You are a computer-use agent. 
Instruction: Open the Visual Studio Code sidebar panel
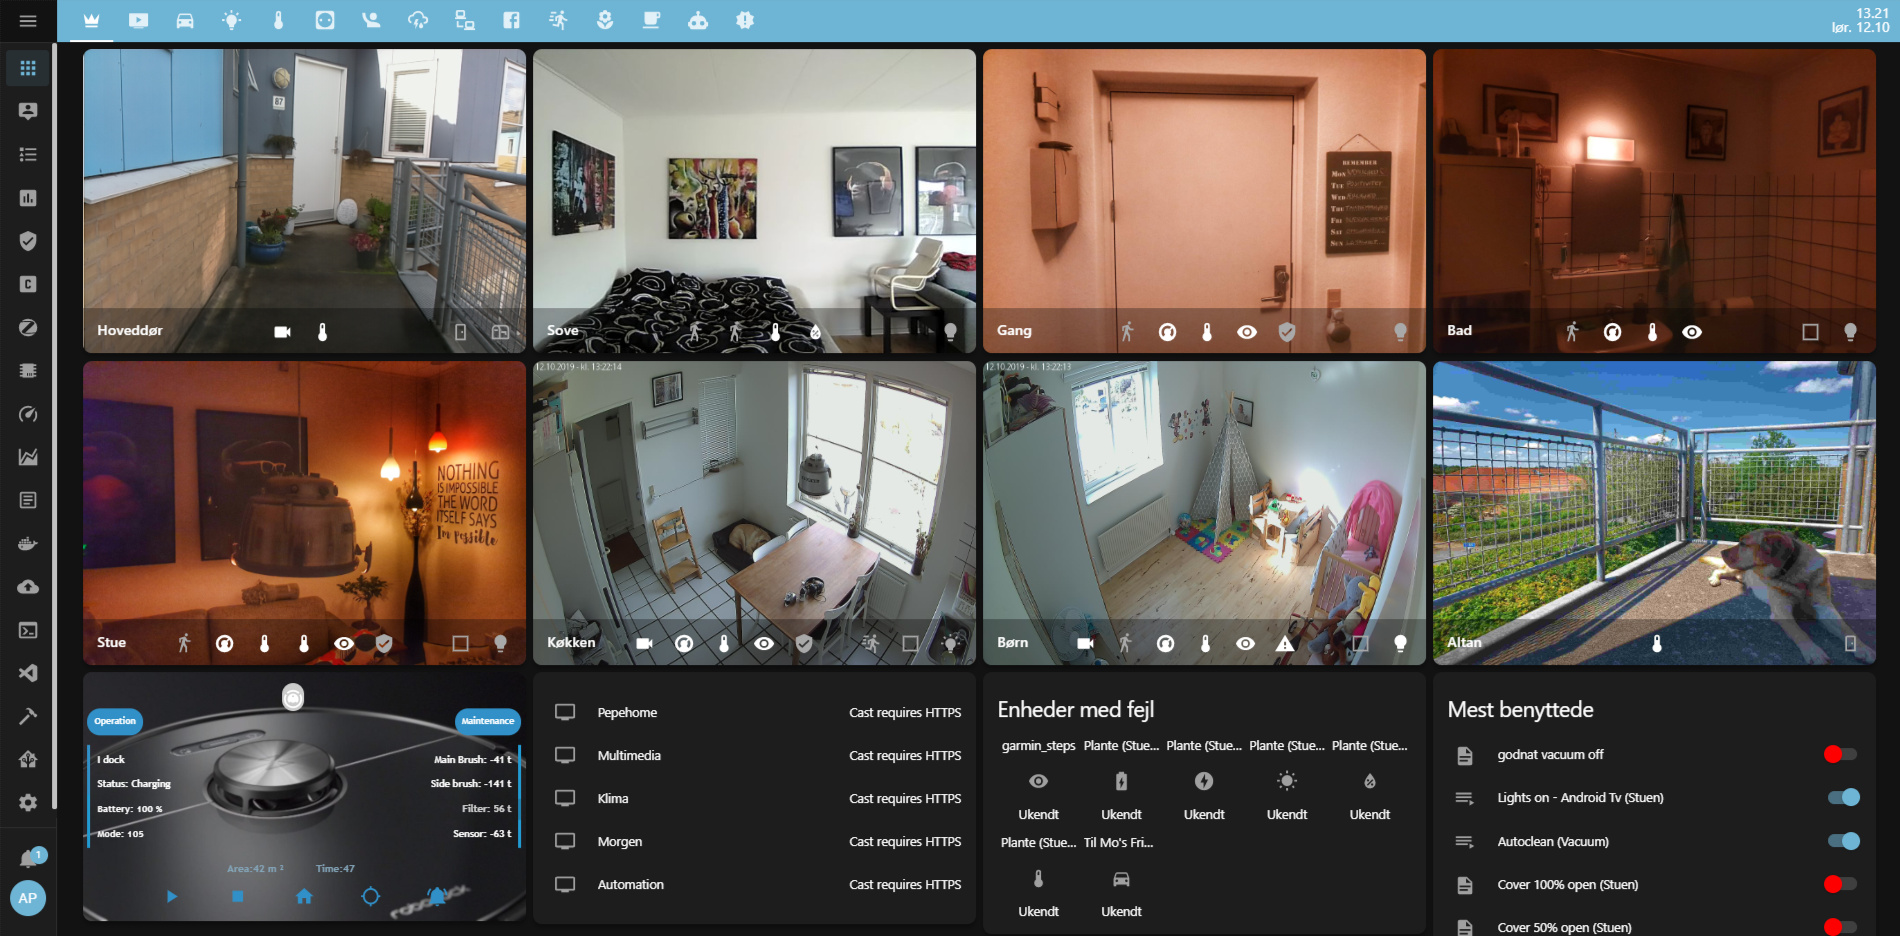pyautogui.click(x=28, y=673)
